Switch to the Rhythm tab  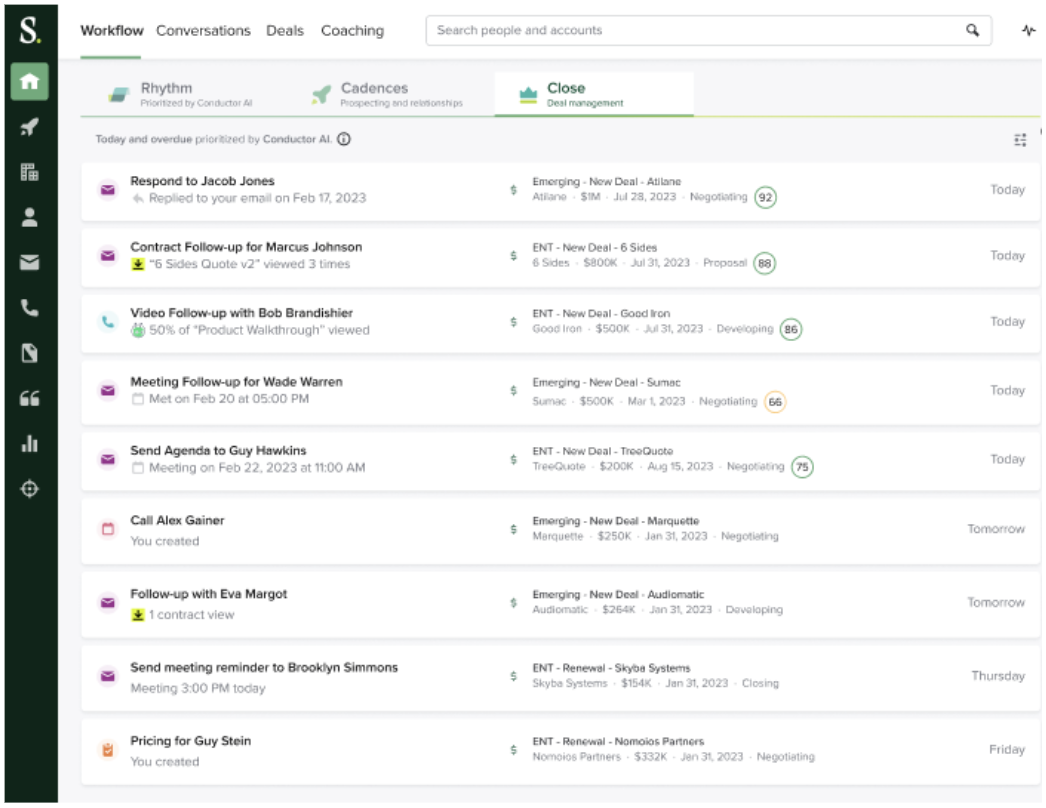[166, 94]
